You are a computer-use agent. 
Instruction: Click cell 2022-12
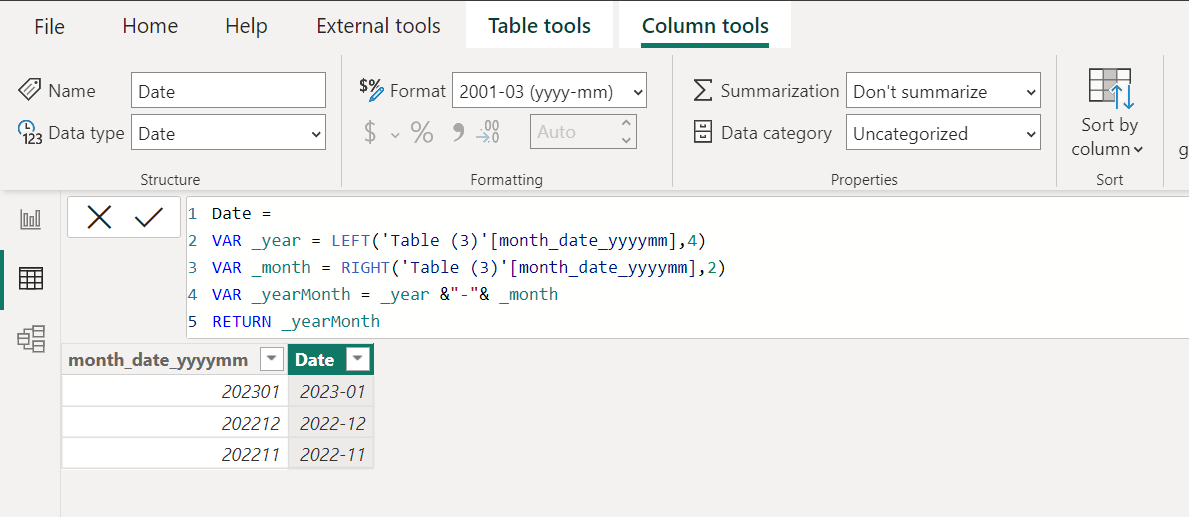click(331, 422)
